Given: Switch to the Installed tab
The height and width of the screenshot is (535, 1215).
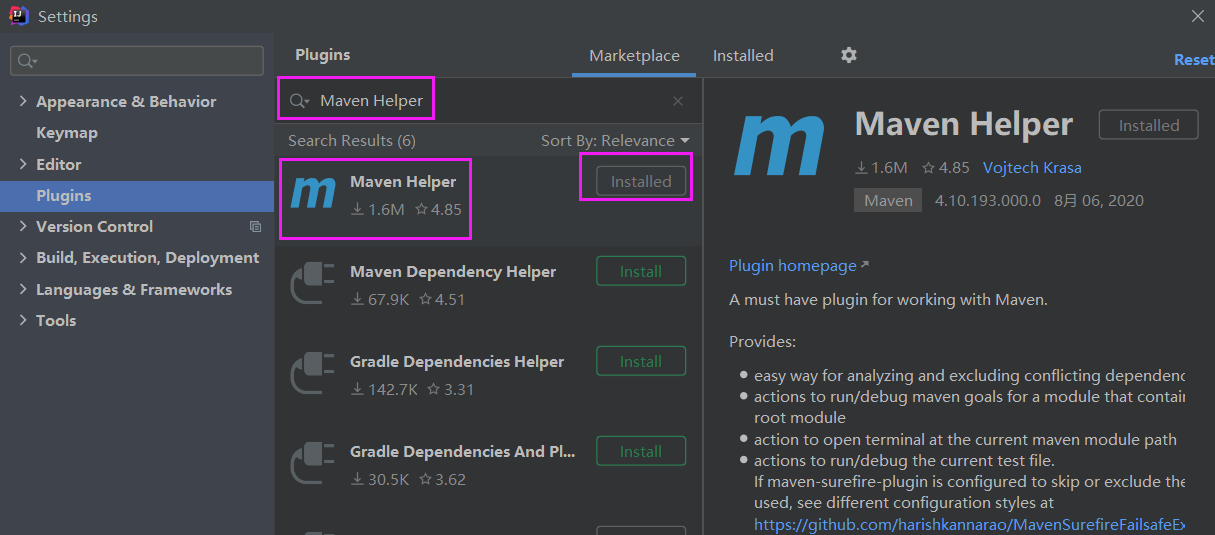Looking at the screenshot, I should point(743,56).
